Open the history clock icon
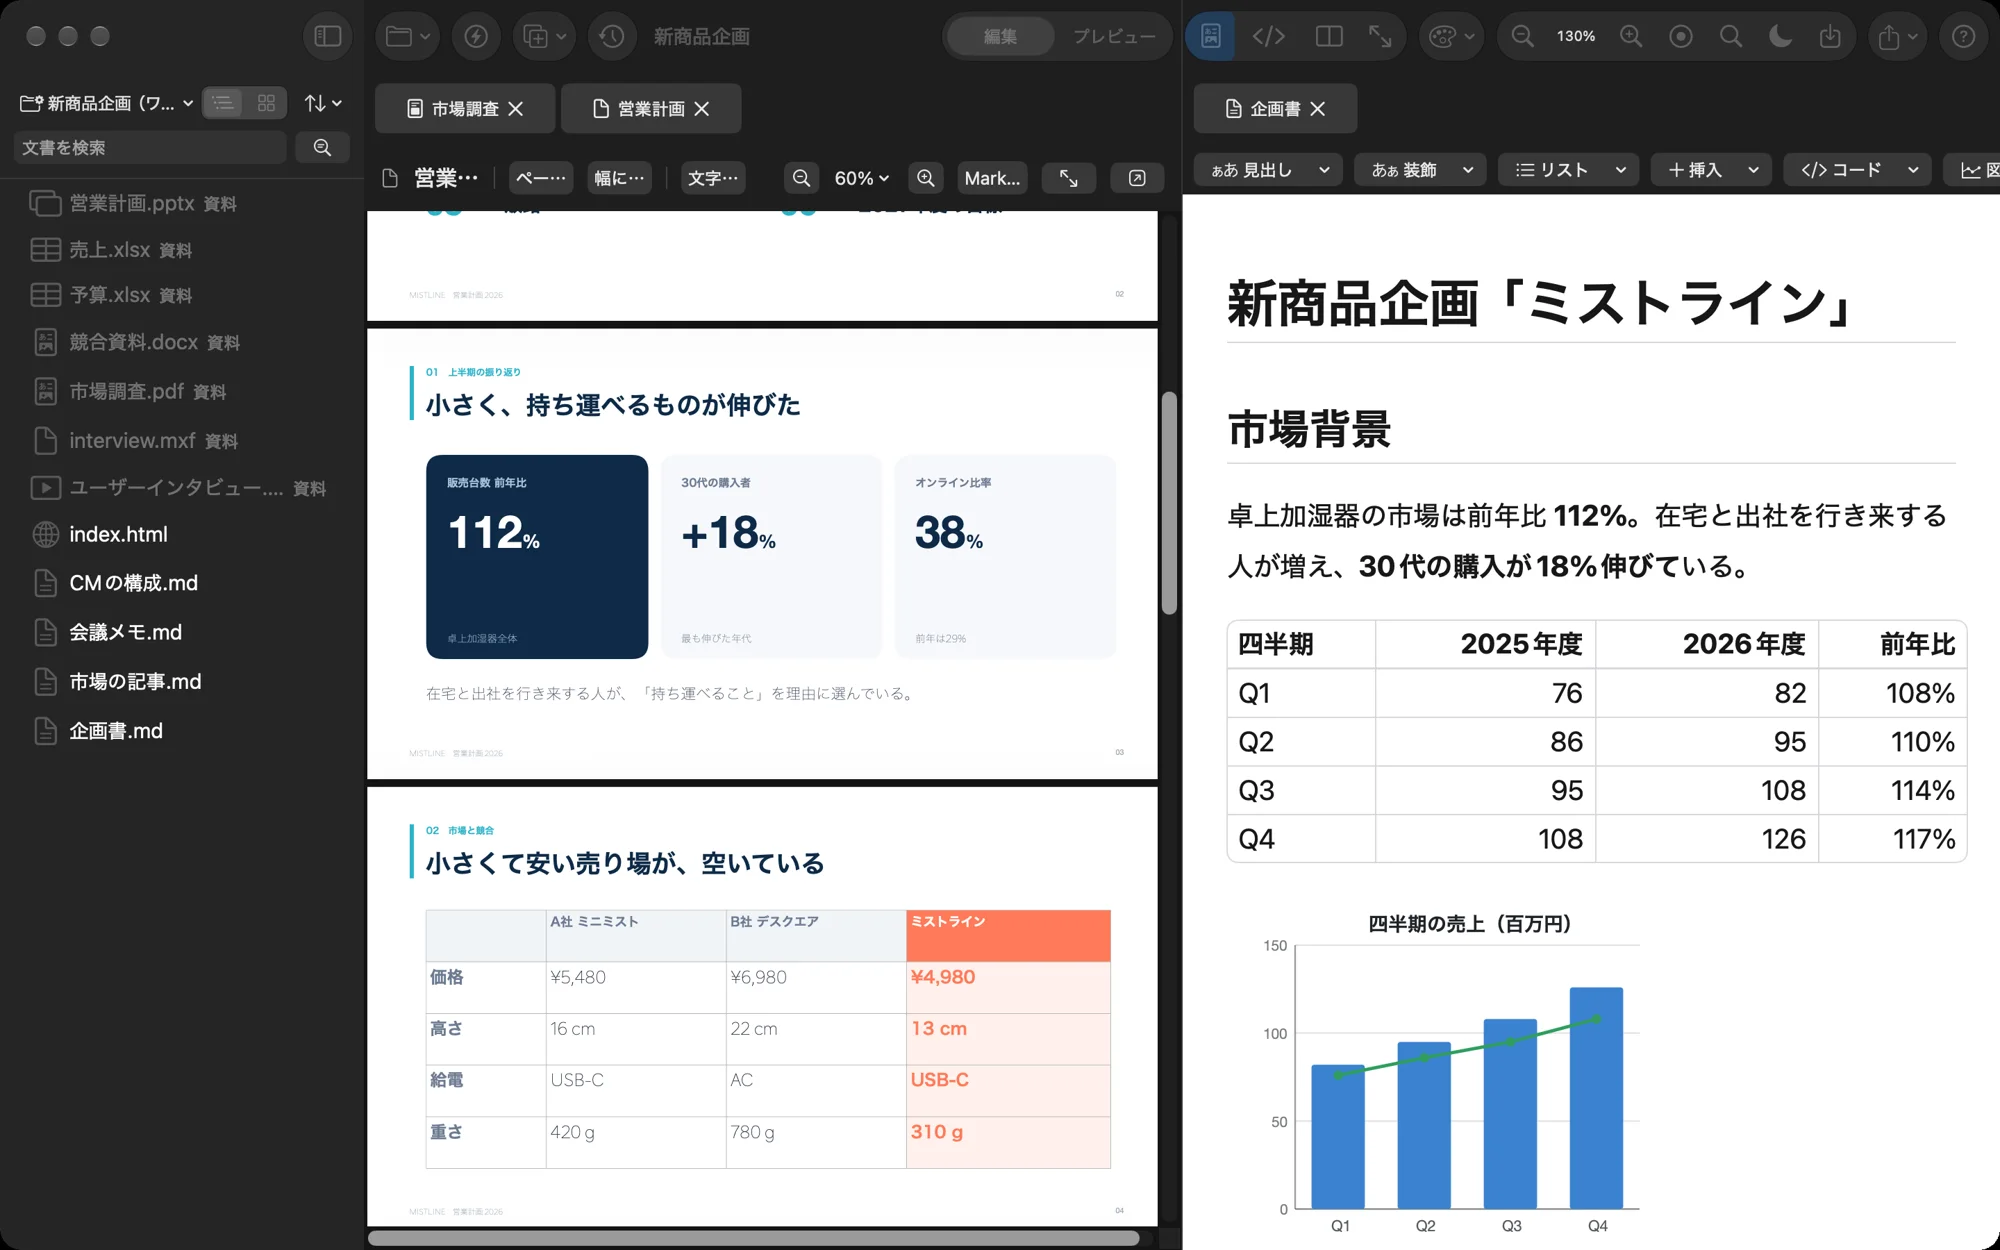 612,37
